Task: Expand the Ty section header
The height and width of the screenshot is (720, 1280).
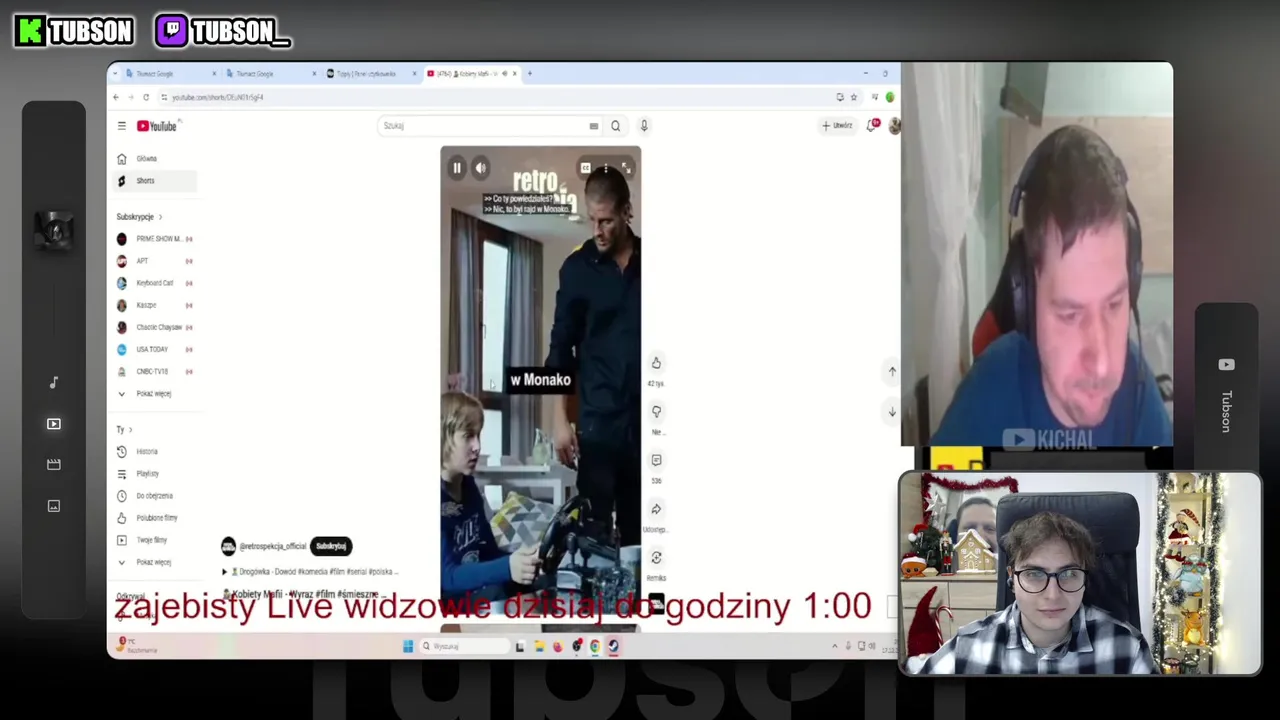Action: click(x=124, y=430)
